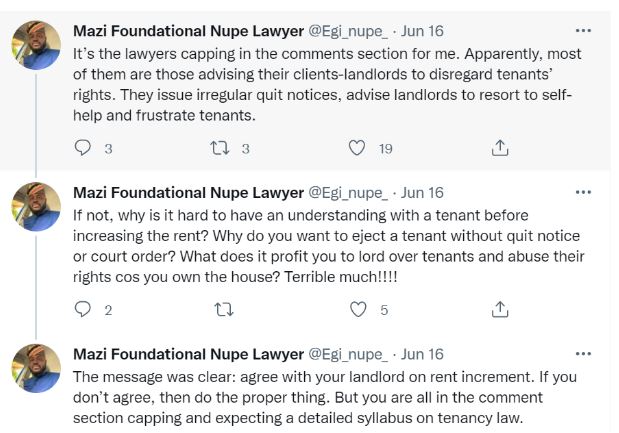Open the first tweet's profile avatar

(x=36, y=46)
